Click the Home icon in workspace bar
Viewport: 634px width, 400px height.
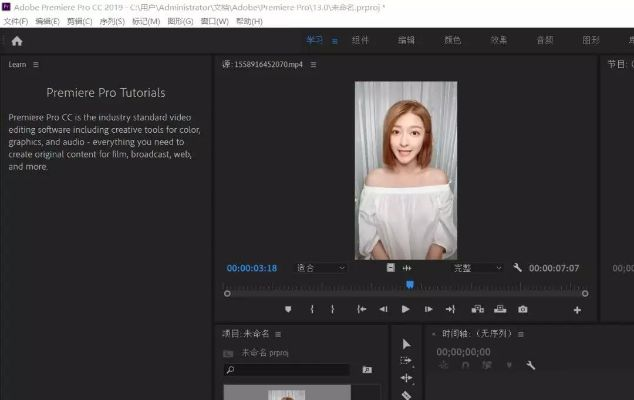(x=16, y=41)
